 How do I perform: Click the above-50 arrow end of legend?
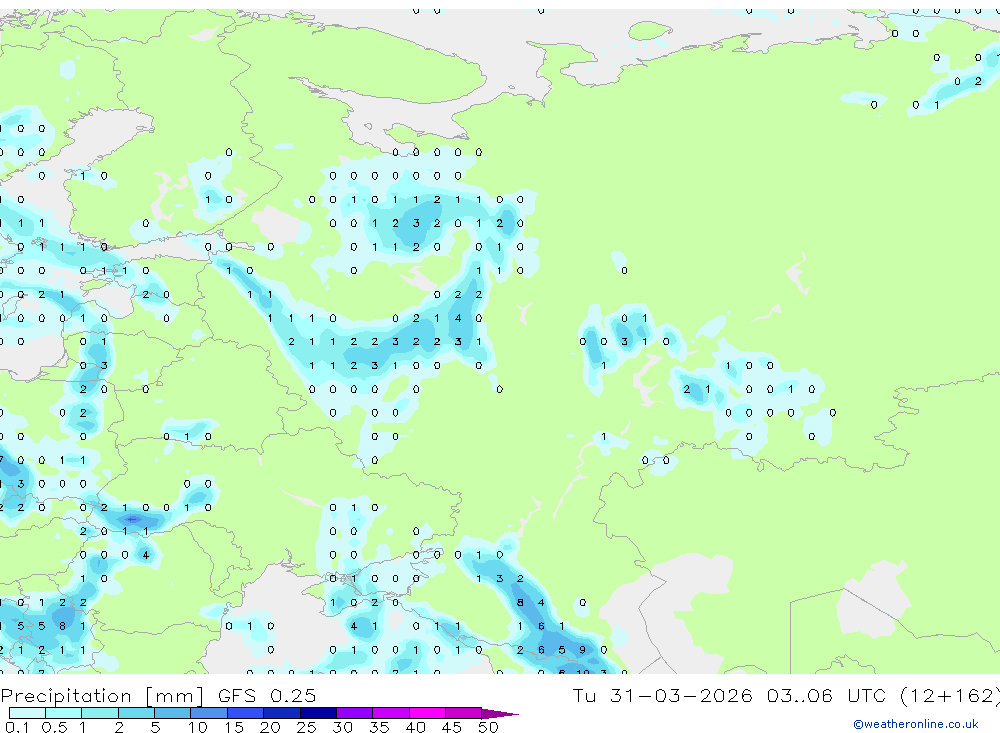500,713
